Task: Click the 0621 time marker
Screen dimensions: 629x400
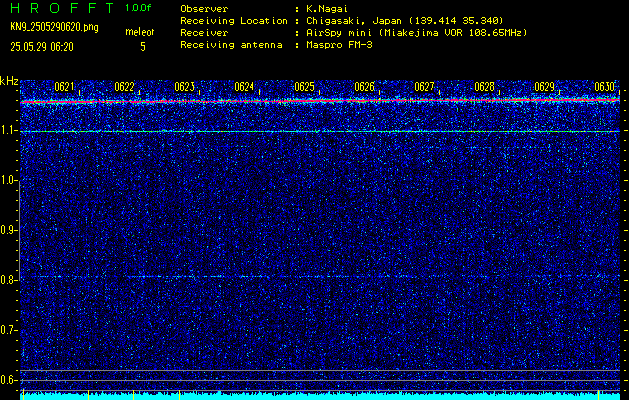Action: tap(64, 87)
